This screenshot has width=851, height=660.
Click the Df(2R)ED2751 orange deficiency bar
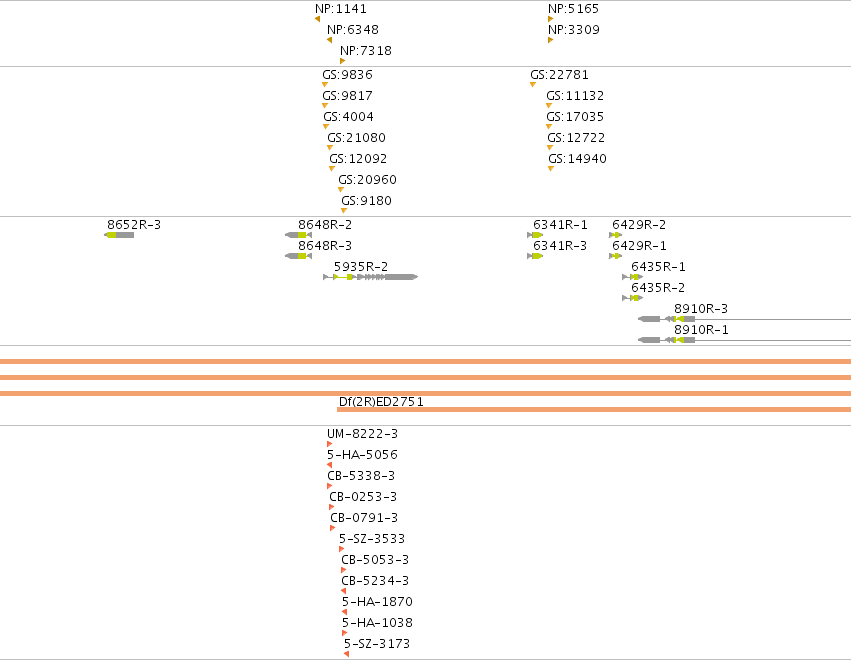pos(594,410)
